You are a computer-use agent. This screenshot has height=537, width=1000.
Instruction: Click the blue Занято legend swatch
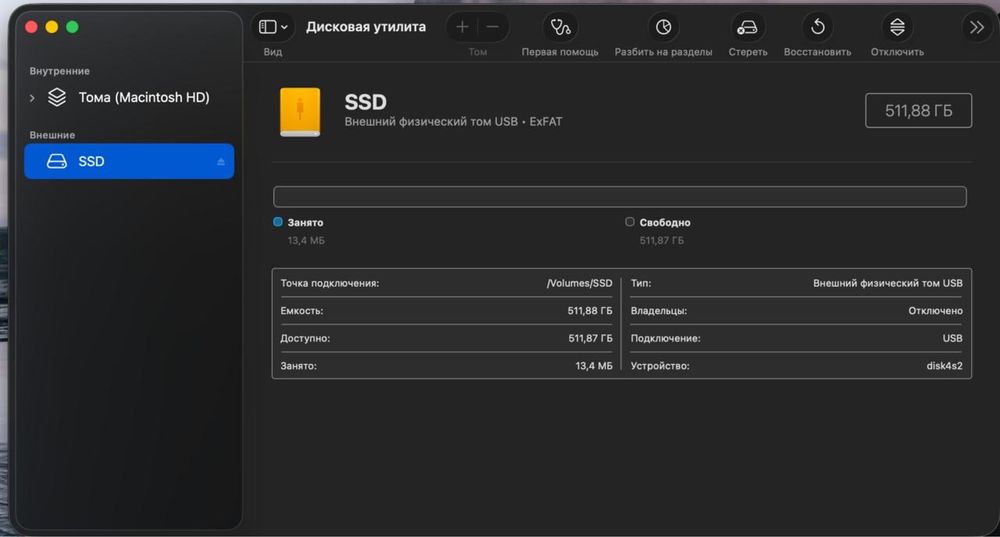pos(277,222)
